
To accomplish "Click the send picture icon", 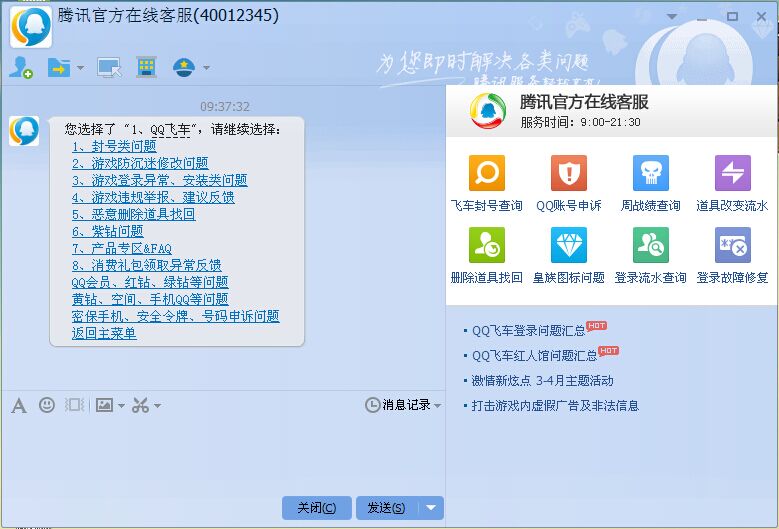I will pyautogui.click(x=104, y=405).
